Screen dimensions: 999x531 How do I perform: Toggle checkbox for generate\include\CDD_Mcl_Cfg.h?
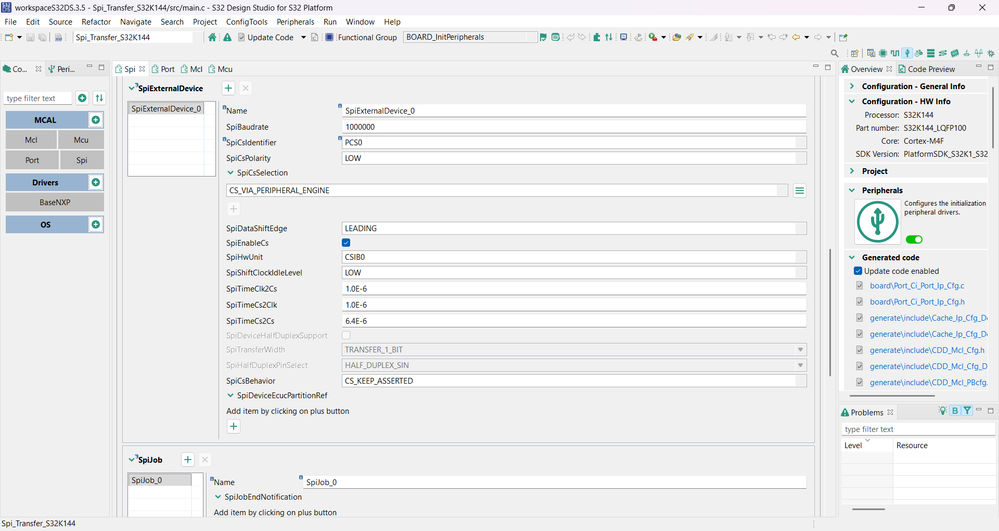click(x=859, y=350)
